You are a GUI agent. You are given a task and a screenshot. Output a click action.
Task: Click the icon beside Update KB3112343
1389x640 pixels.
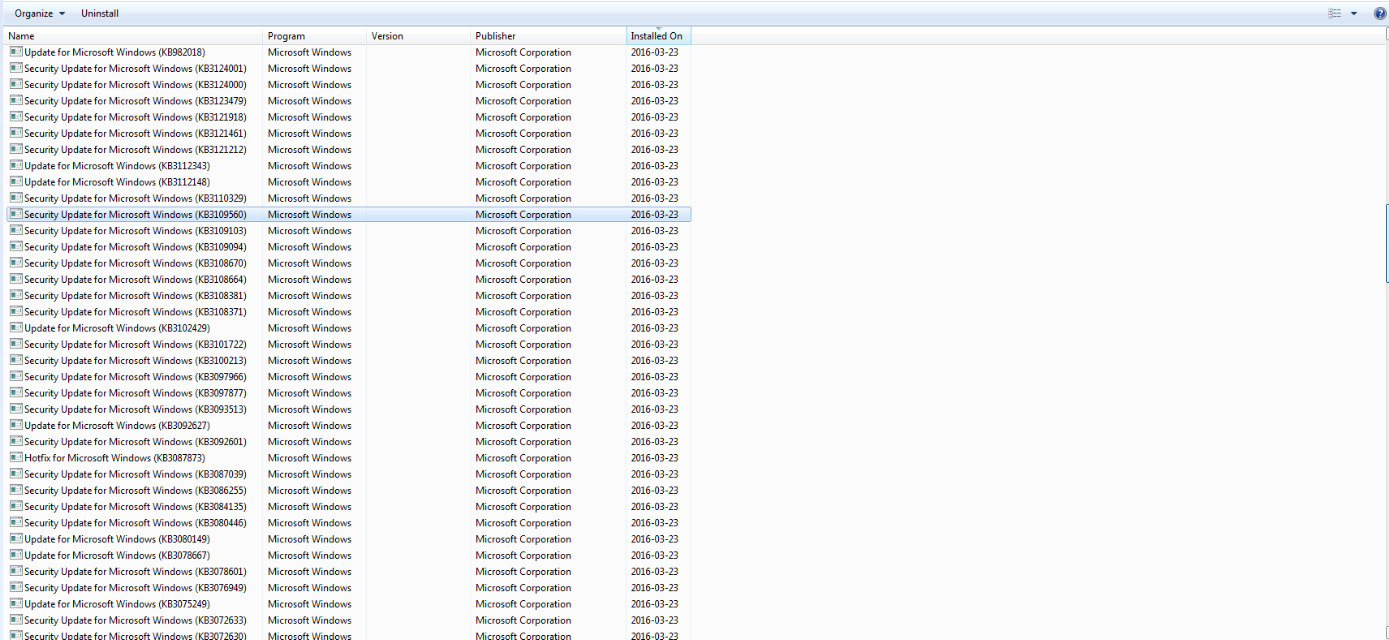(14, 165)
